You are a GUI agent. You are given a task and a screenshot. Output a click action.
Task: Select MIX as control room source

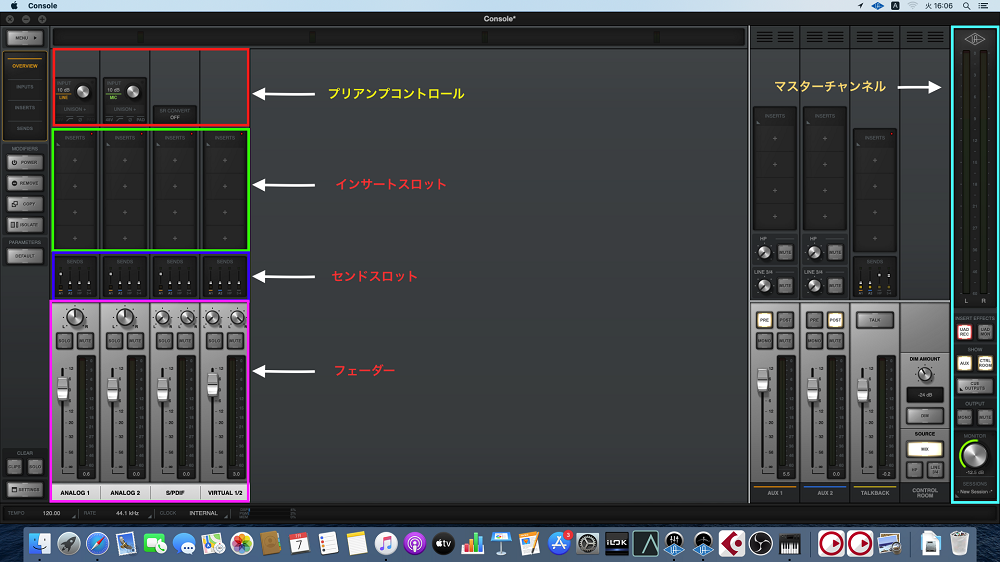click(x=925, y=449)
